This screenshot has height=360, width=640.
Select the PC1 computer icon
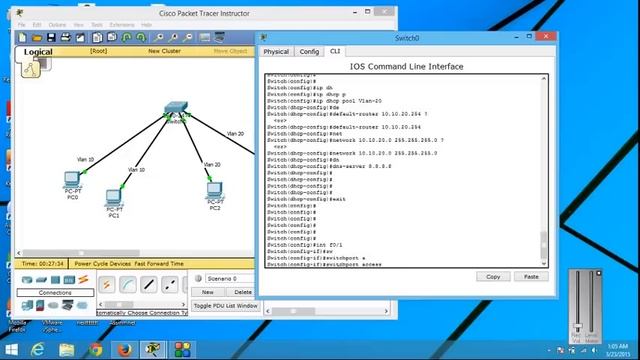coord(114,198)
